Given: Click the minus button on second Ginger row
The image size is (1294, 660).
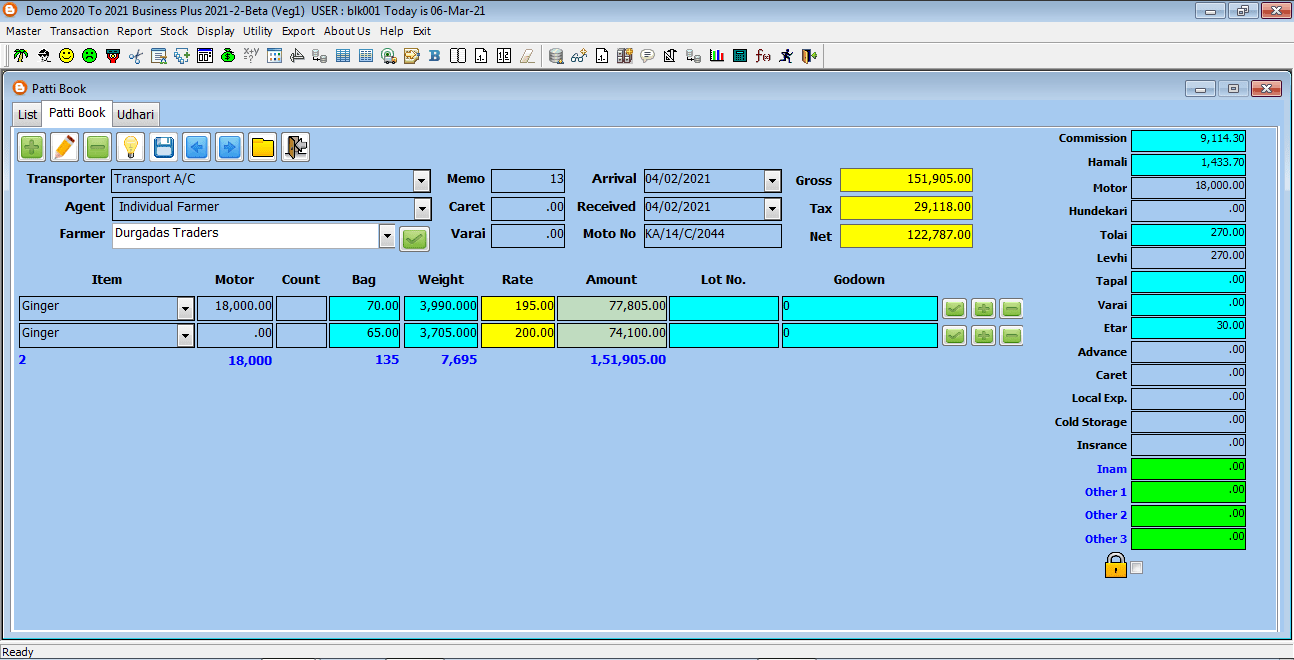Looking at the screenshot, I should tap(1011, 336).
